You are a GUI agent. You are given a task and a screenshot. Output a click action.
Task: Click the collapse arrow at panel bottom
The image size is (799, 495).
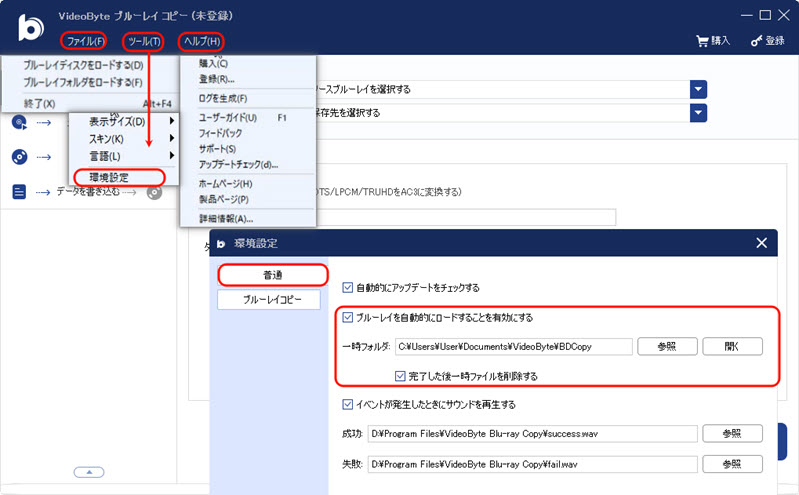pos(89,473)
